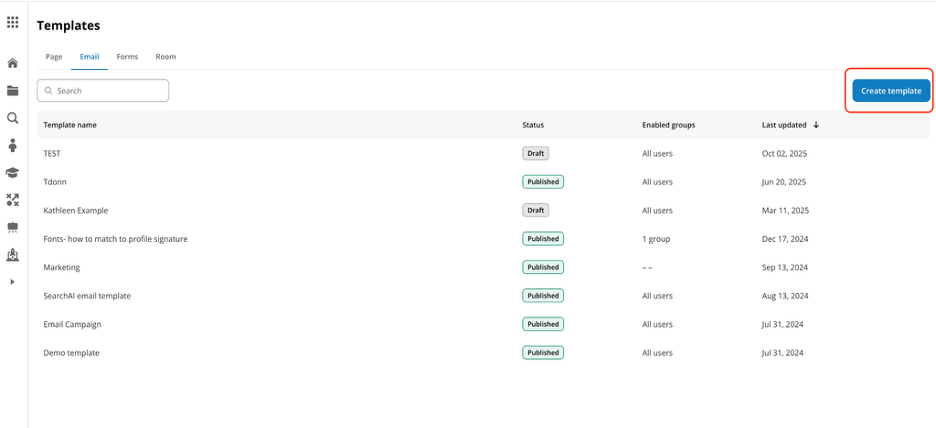Click the Create template button
Screen dimensions: 936x428
[891, 91]
